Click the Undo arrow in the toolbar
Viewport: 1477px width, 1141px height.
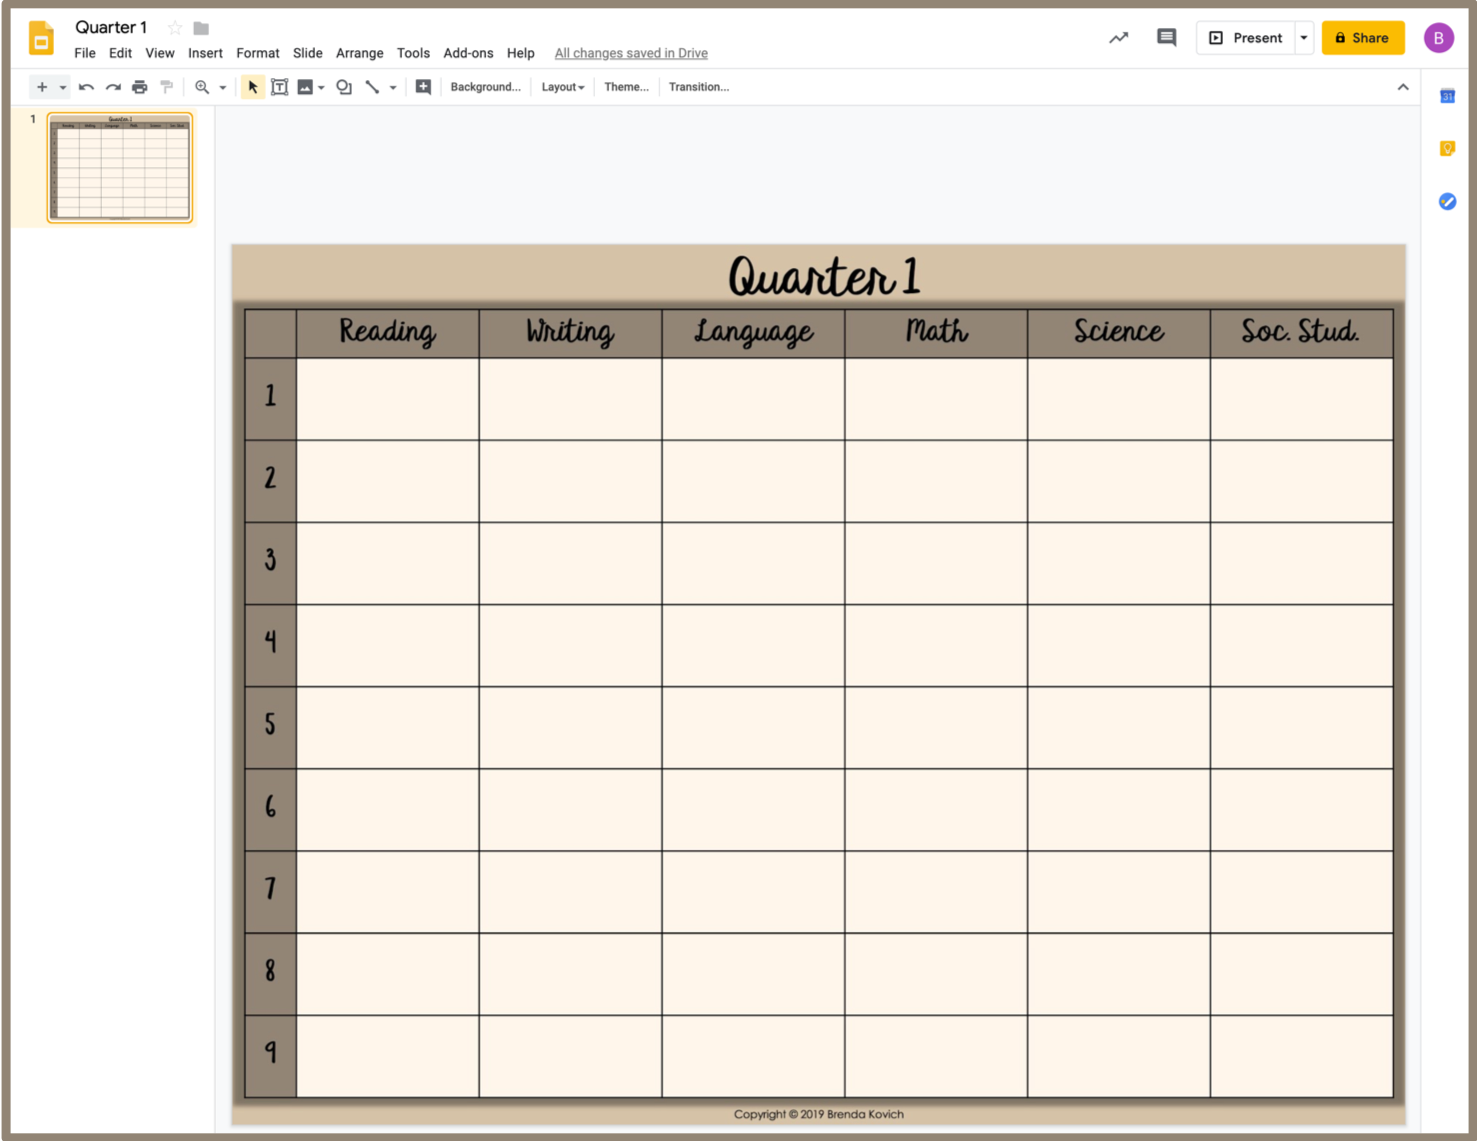[x=86, y=87]
